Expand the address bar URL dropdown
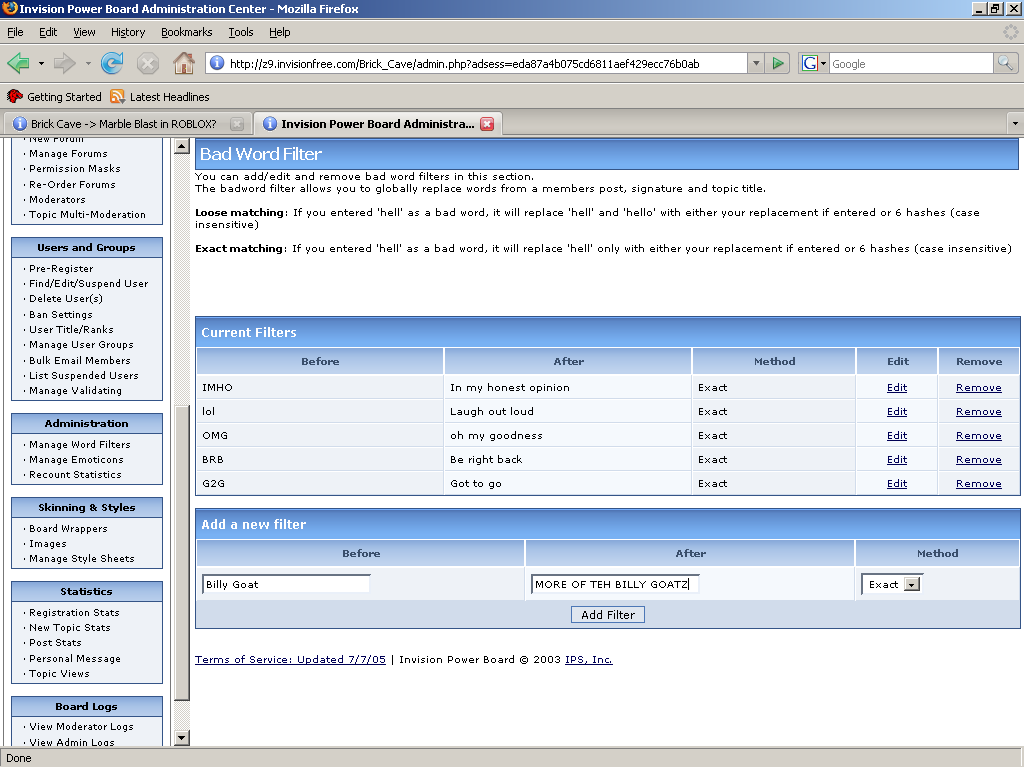The image size is (1024, 768). click(756, 63)
